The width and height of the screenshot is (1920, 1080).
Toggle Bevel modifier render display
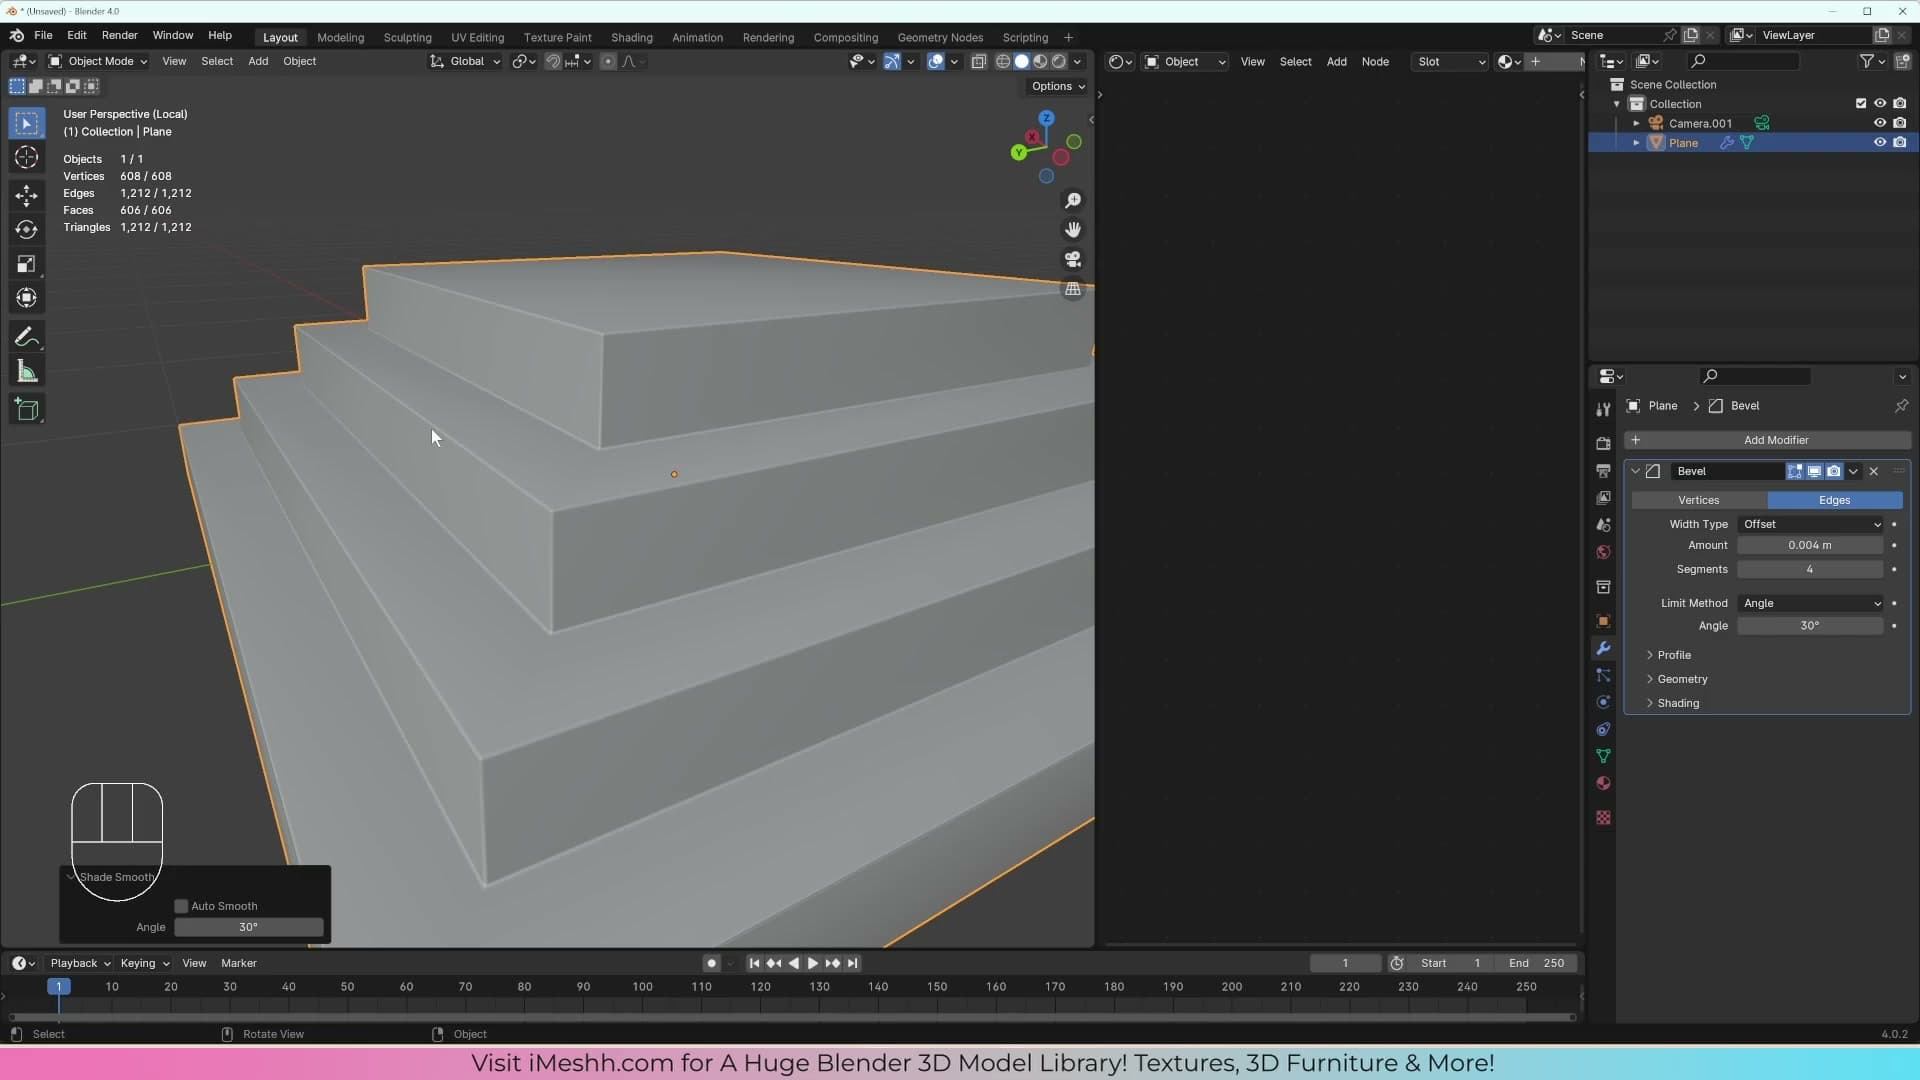point(1833,471)
